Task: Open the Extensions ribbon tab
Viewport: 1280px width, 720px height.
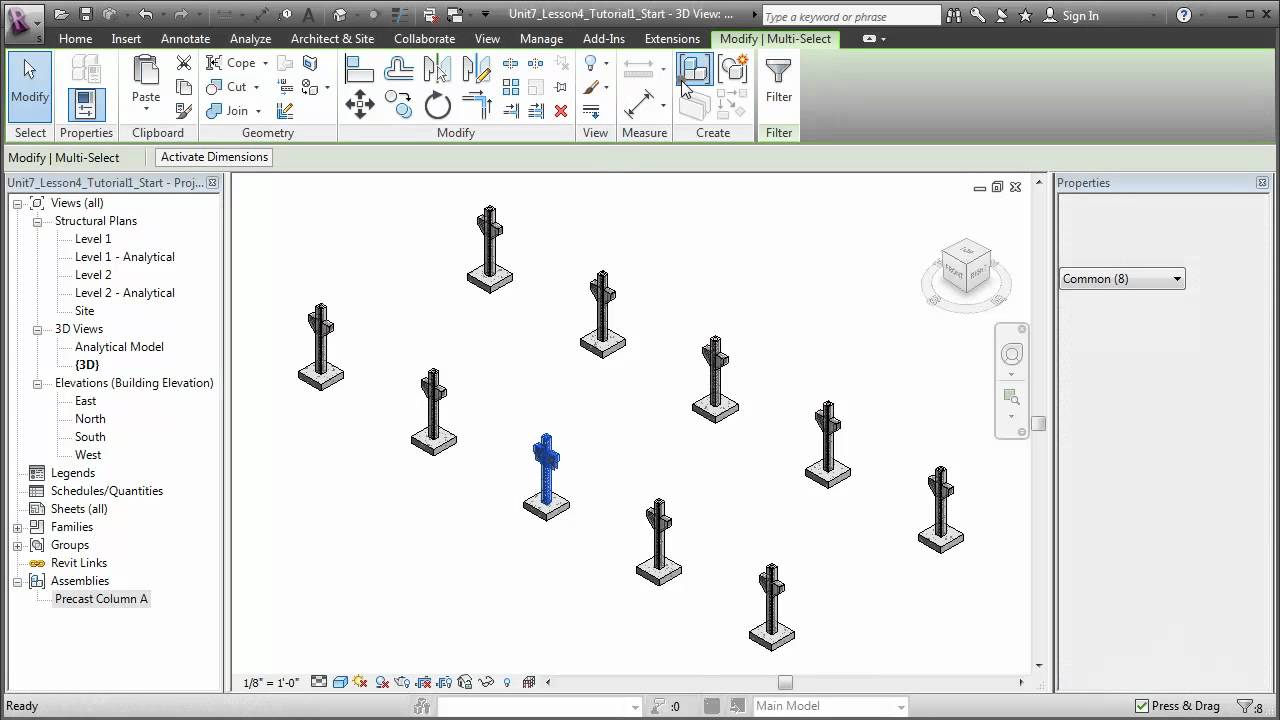Action: tap(672, 39)
